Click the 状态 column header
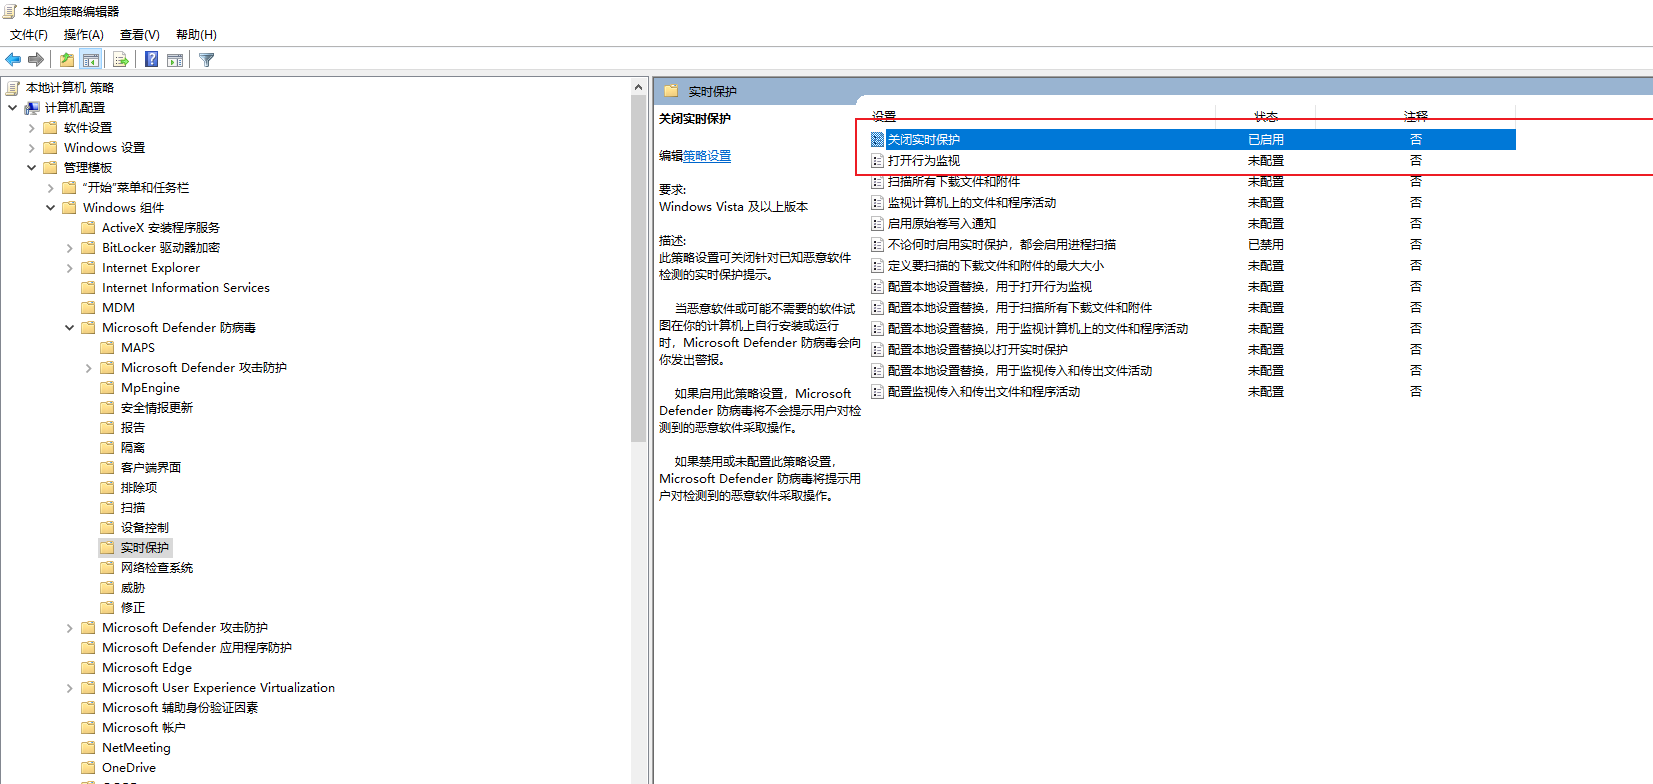The image size is (1653, 784). tap(1265, 117)
